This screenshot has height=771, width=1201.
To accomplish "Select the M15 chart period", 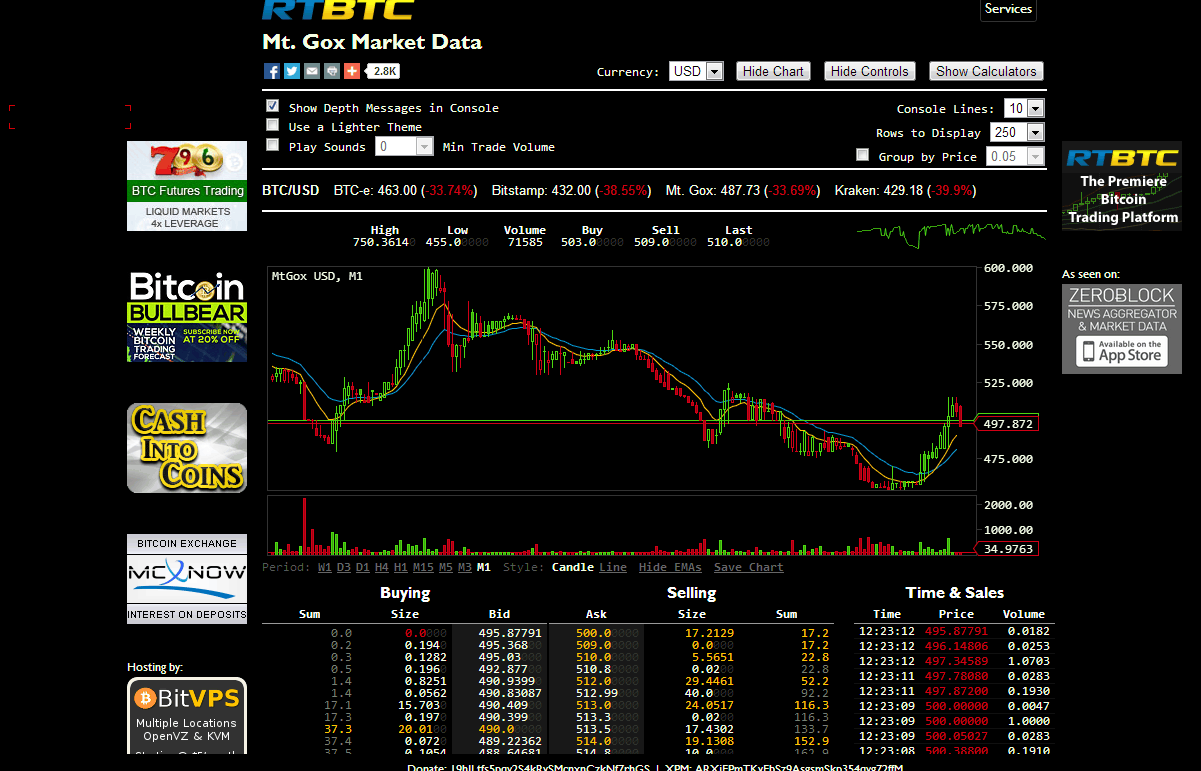I will coord(423,567).
